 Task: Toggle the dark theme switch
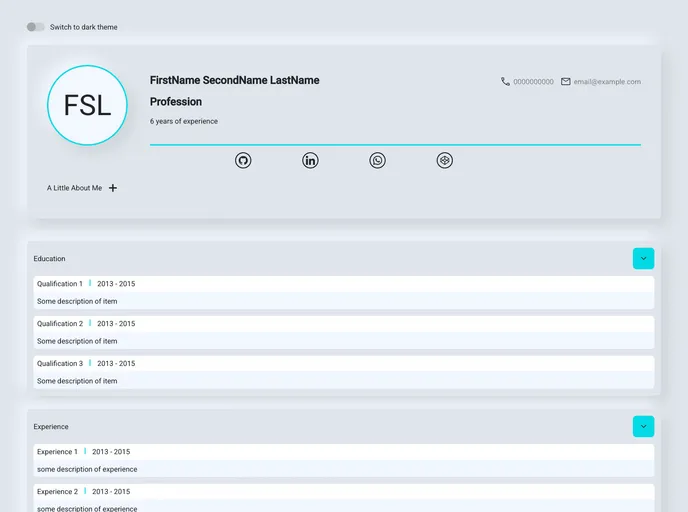(35, 27)
